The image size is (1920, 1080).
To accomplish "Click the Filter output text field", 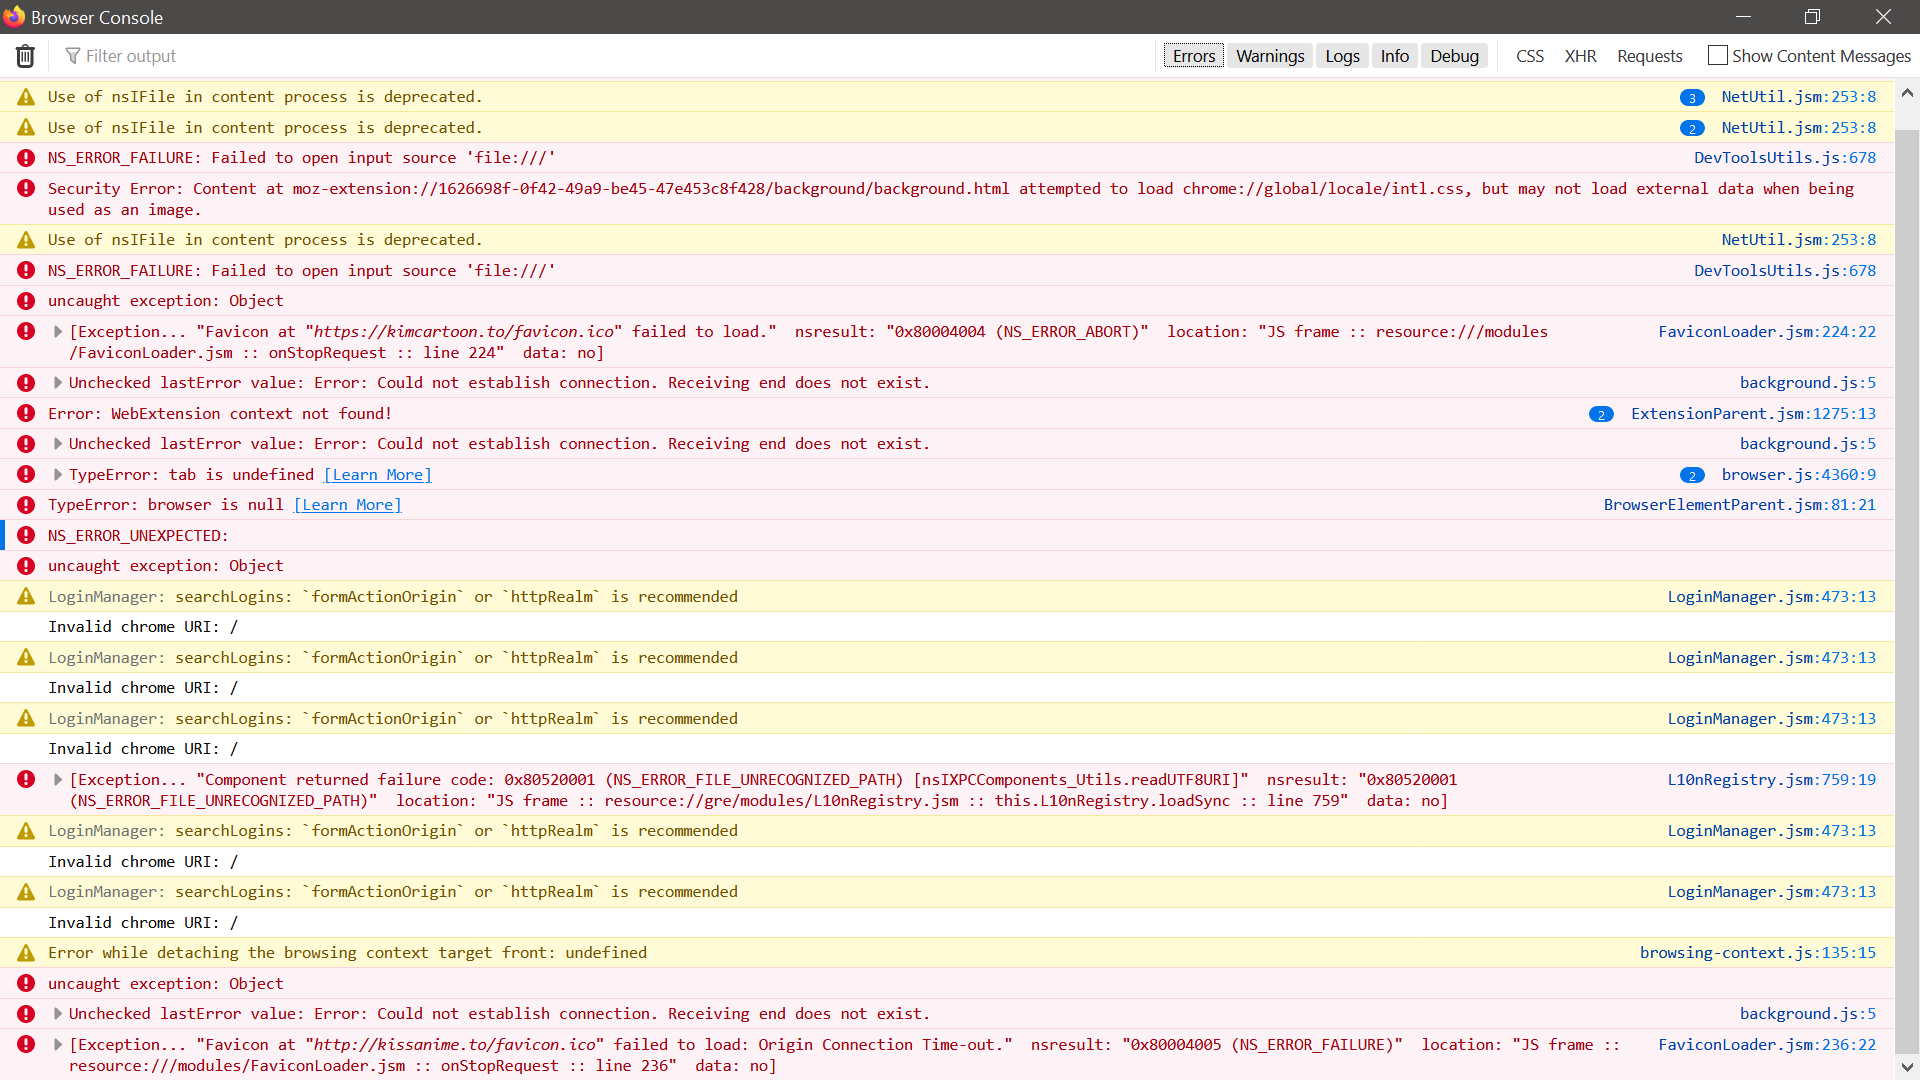I will tap(200, 56).
